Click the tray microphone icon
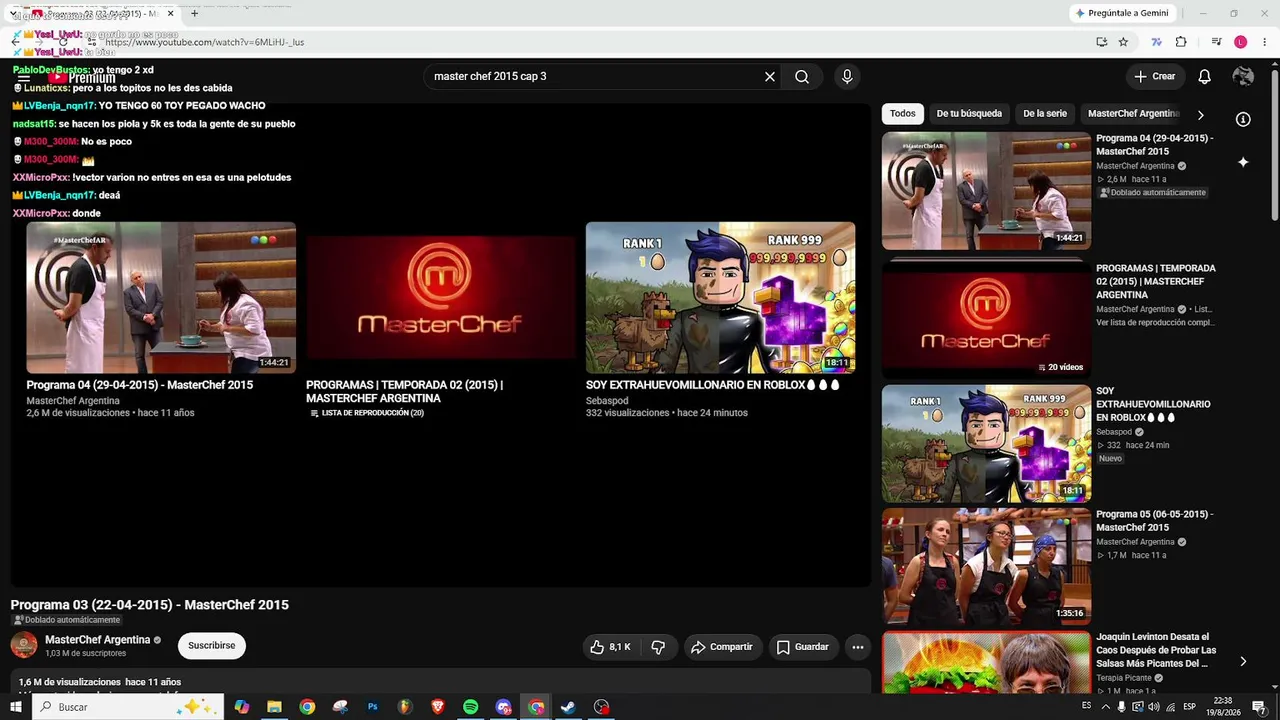1280x720 pixels. coord(1121,707)
